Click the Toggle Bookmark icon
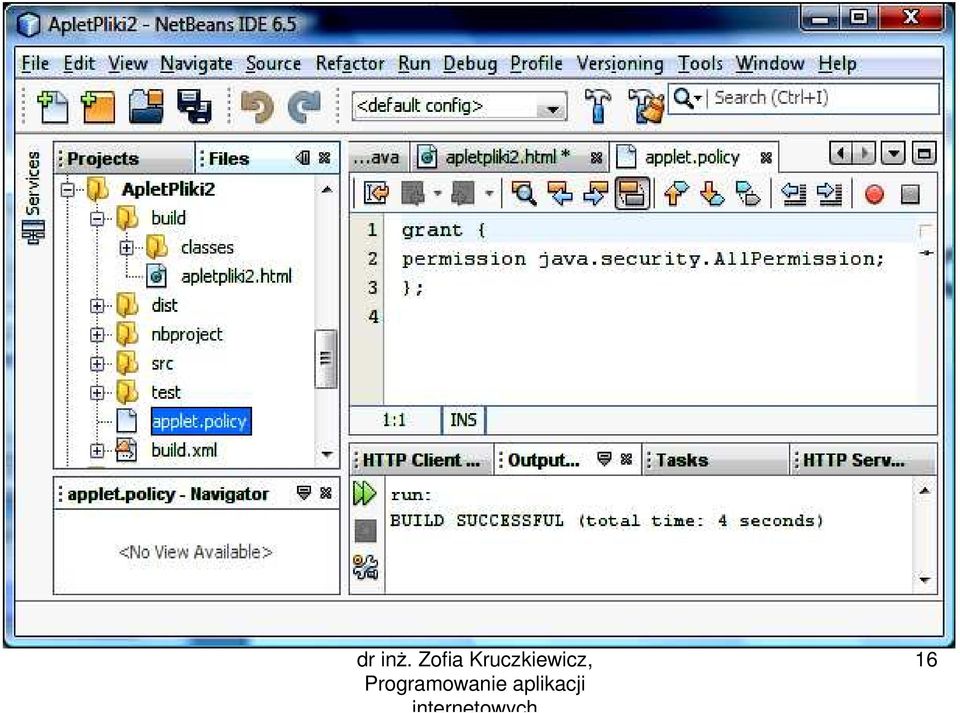960x713 pixels. tap(748, 194)
